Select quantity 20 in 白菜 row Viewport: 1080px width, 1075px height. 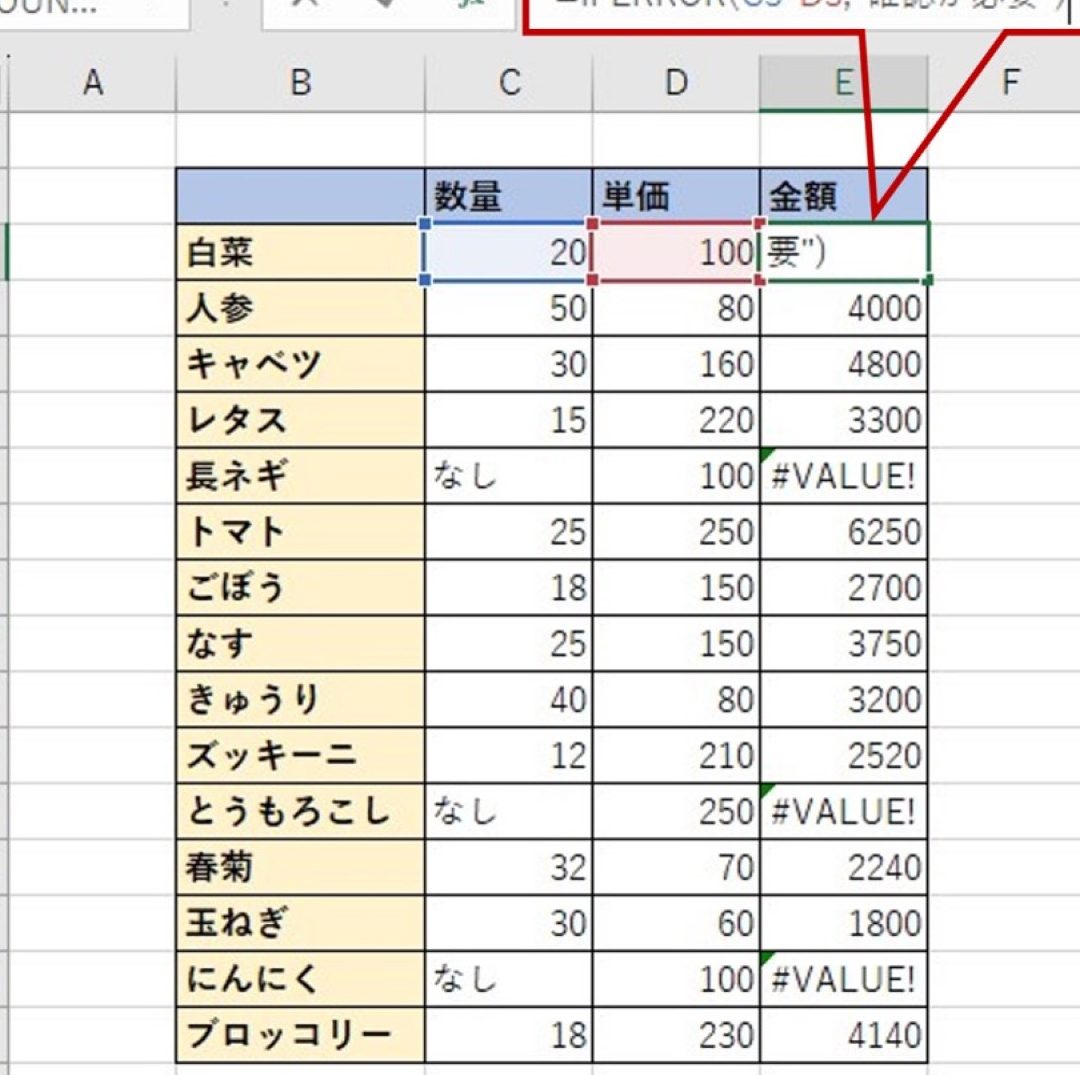click(508, 252)
